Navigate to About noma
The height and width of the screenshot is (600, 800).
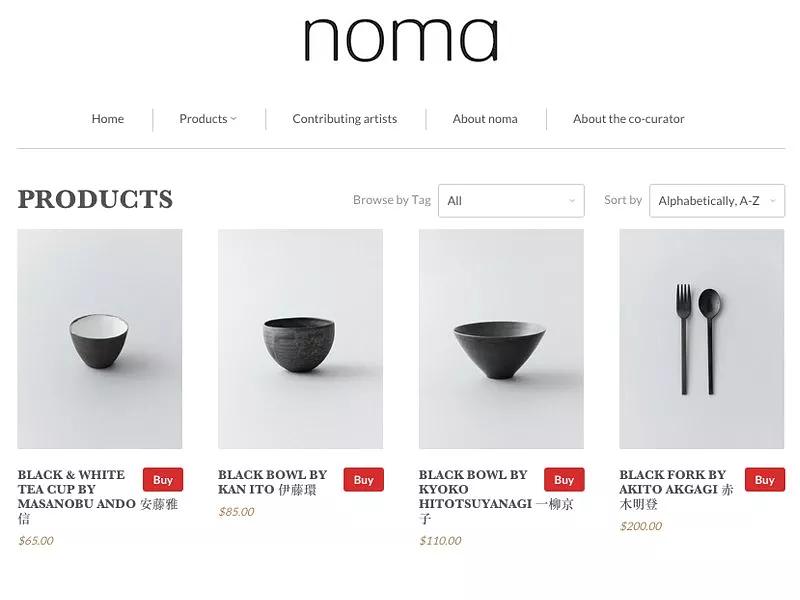coord(485,119)
